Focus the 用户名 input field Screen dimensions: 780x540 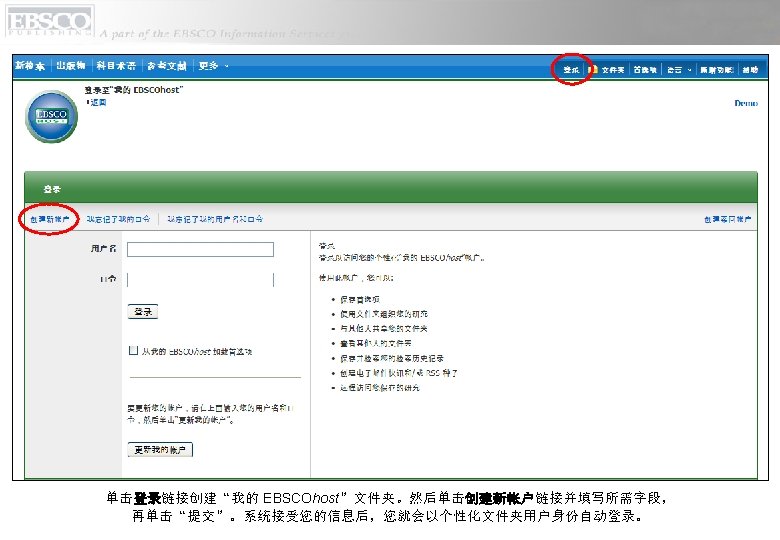click(200, 249)
